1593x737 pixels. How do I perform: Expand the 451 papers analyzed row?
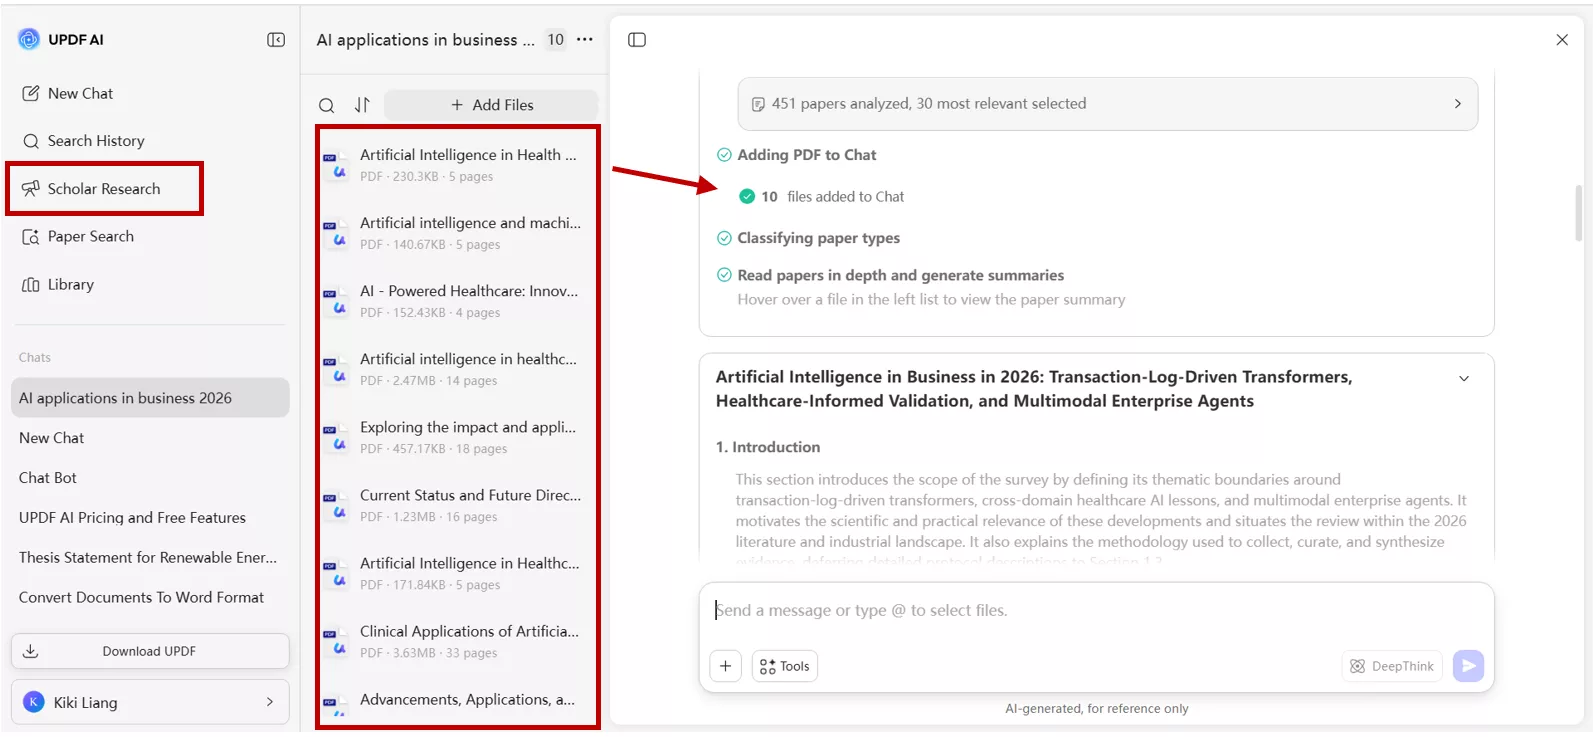(1457, 104)
